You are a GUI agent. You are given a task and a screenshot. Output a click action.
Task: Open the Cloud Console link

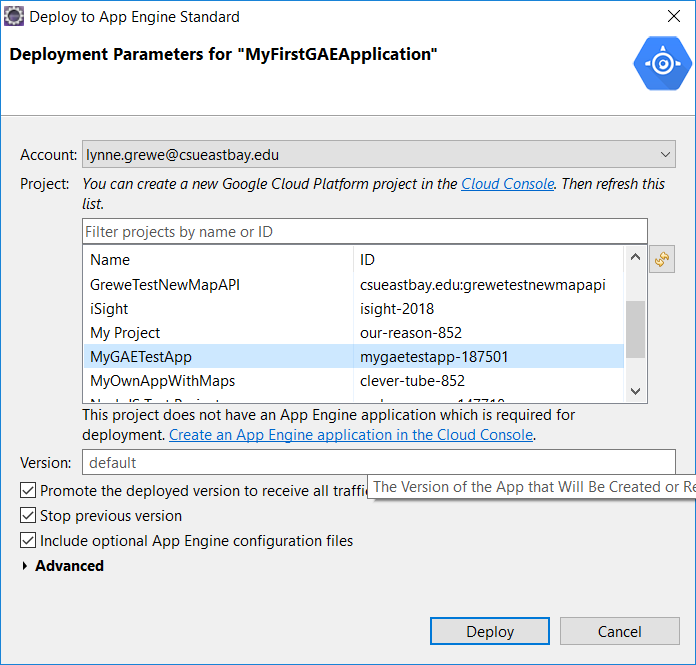[x=507, y=184]
